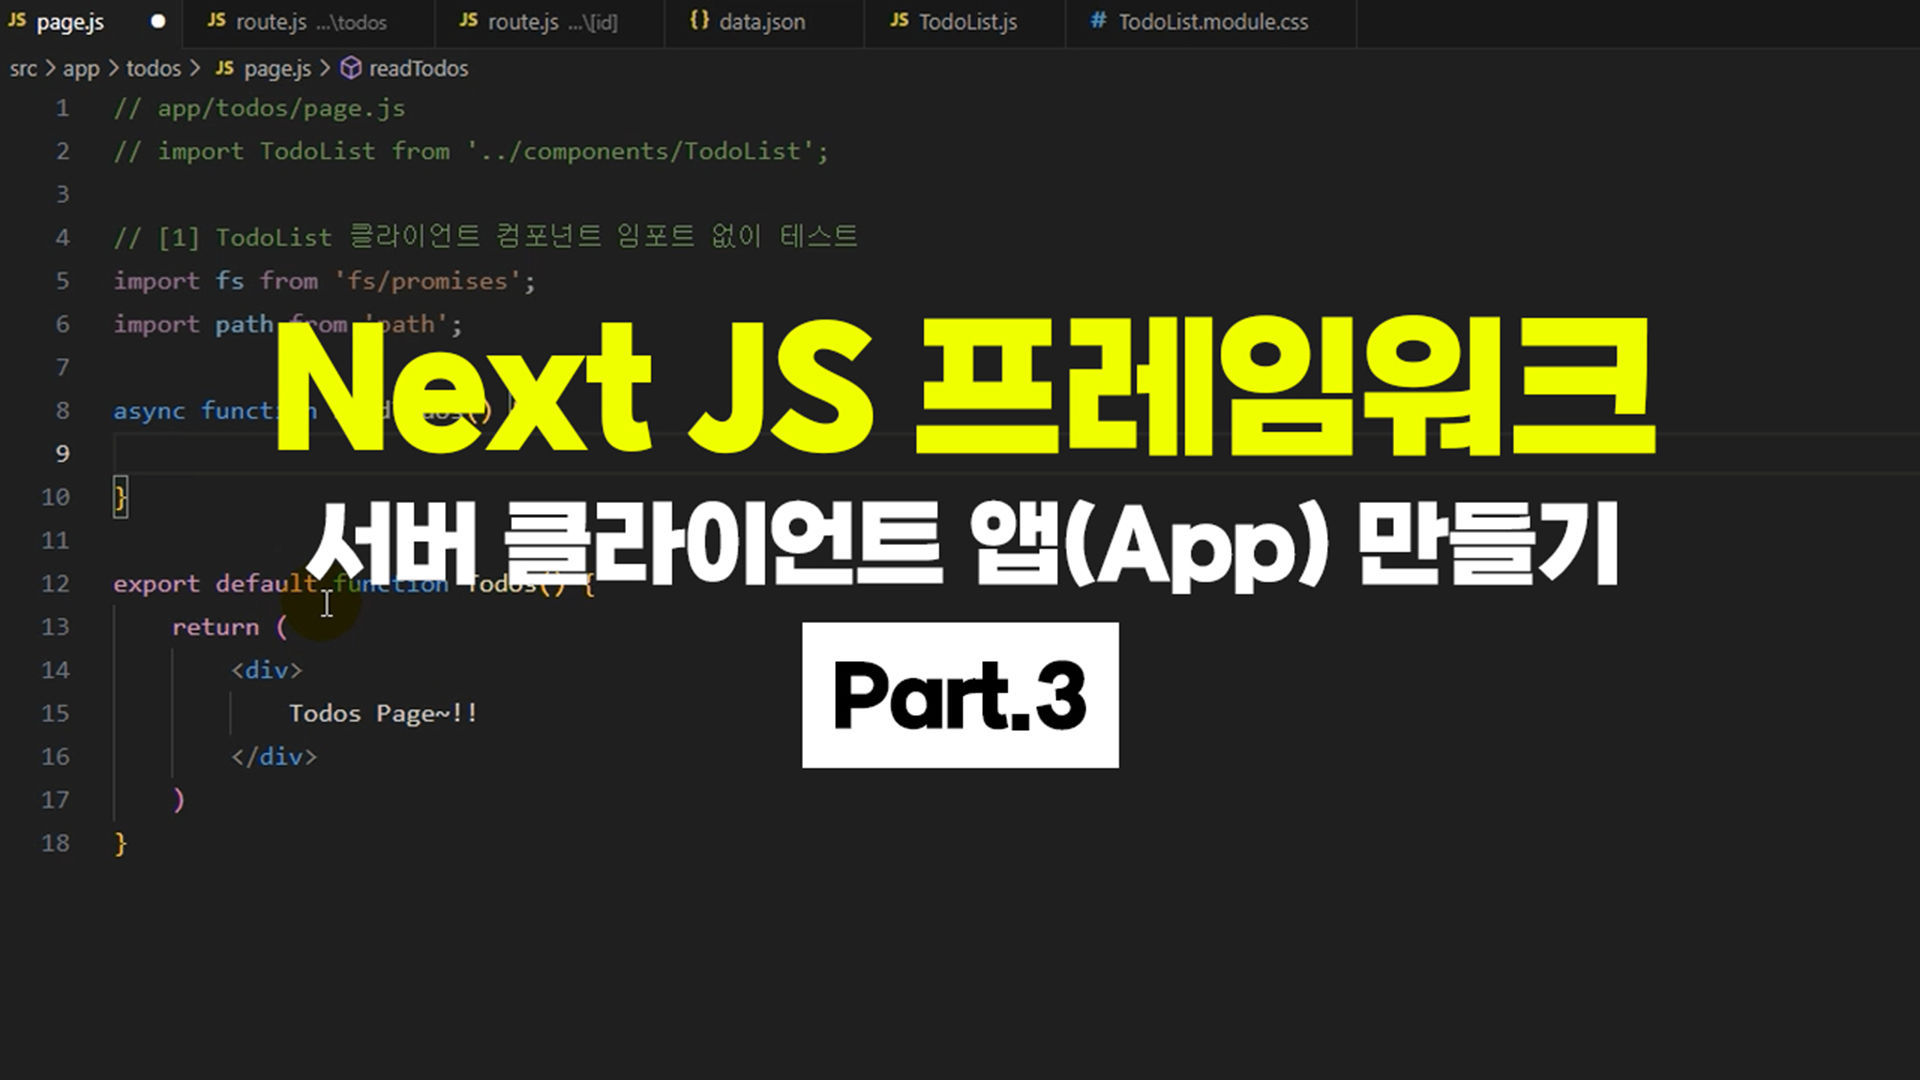Click line number 12 in the gutter
Viewport: 1920px width, 1080px height.
pyautogui.click(x=55, y=583)
